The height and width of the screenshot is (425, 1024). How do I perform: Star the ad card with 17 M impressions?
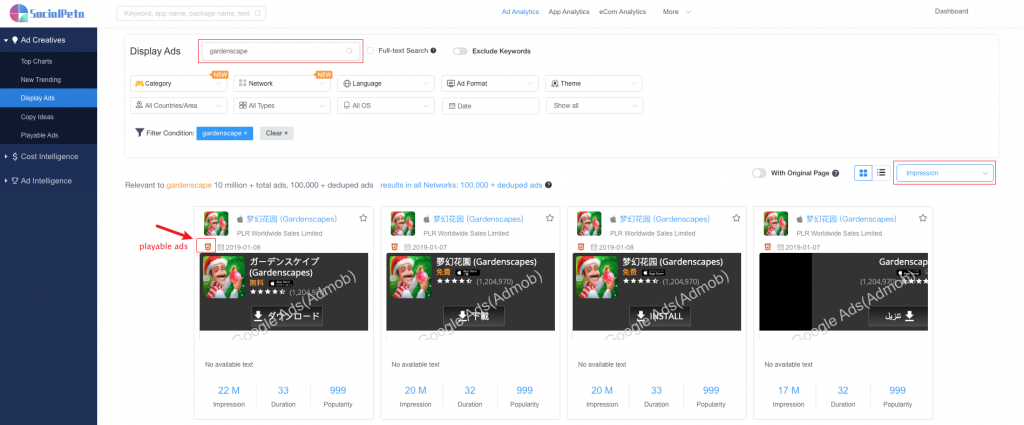923,218
